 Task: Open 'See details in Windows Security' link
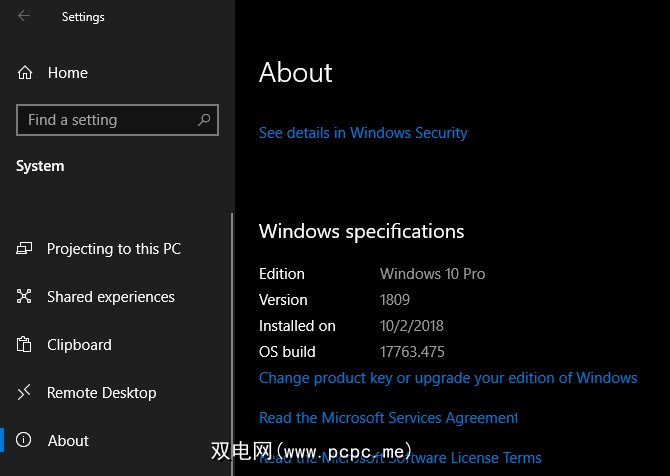pyautogui.click(x=363, y=132)
